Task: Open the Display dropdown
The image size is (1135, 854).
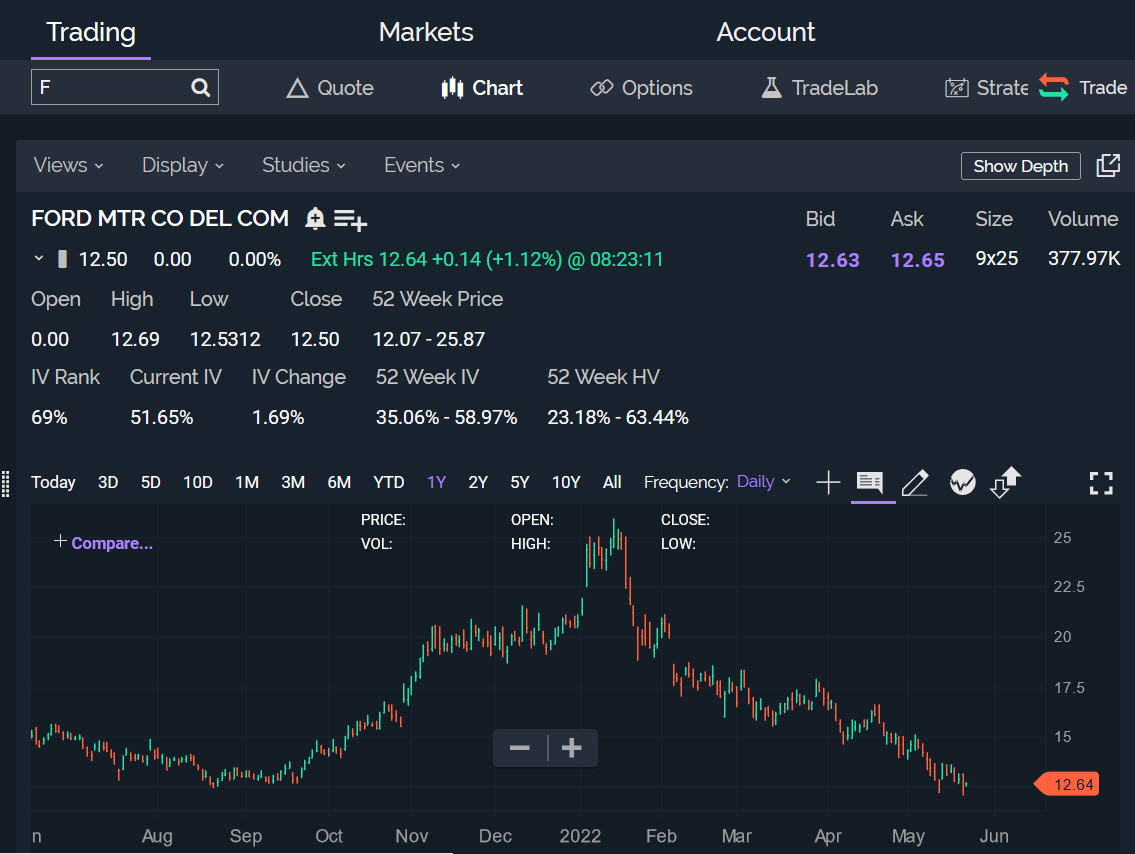Action: pyautogui.click(x=182, y=166)
